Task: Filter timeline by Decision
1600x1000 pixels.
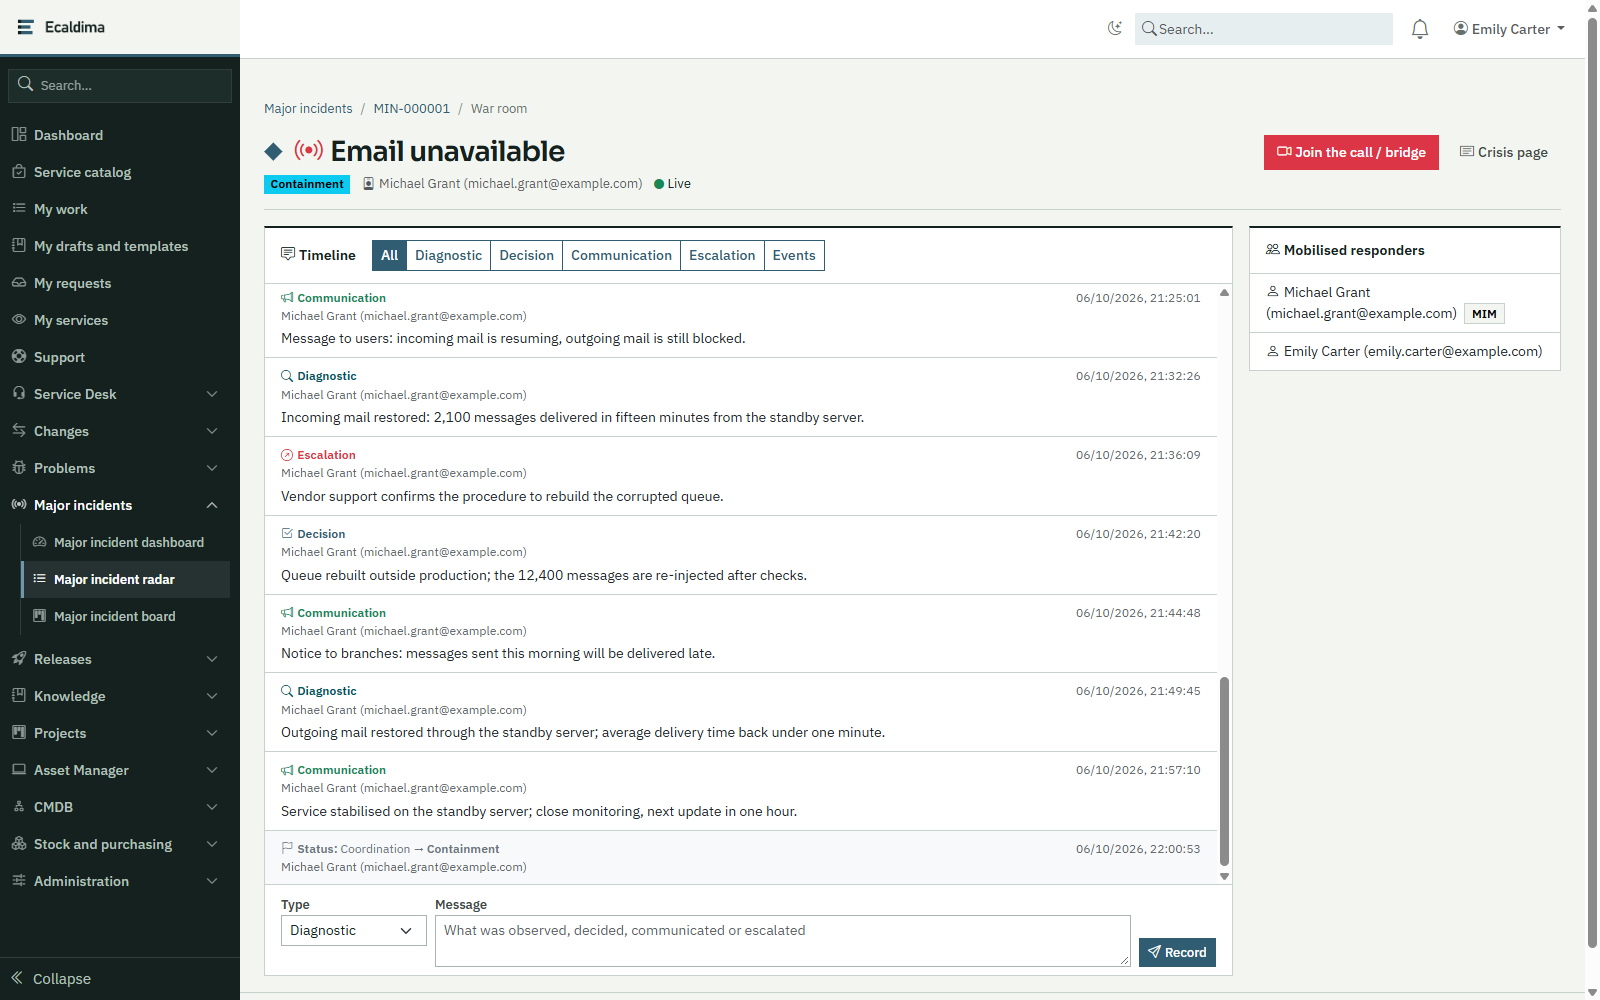Action: pyautogui.click(x=526, y=255)
